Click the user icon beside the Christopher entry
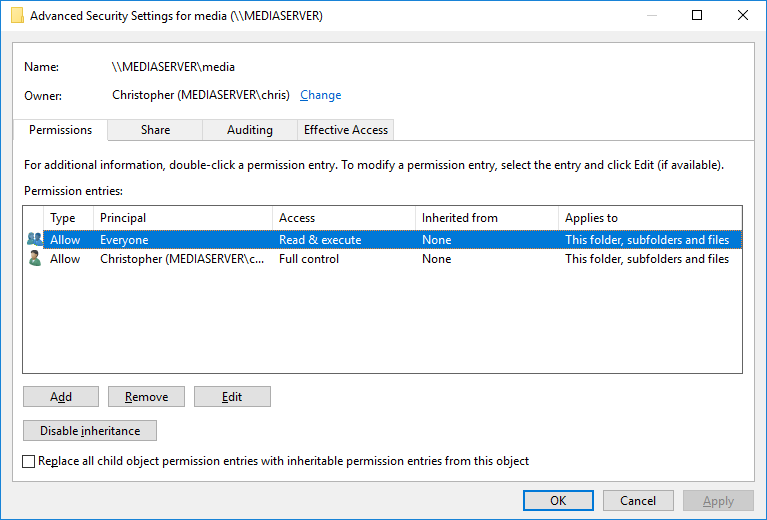This screenshot has height=520, width=767. (x=35, y=259)
